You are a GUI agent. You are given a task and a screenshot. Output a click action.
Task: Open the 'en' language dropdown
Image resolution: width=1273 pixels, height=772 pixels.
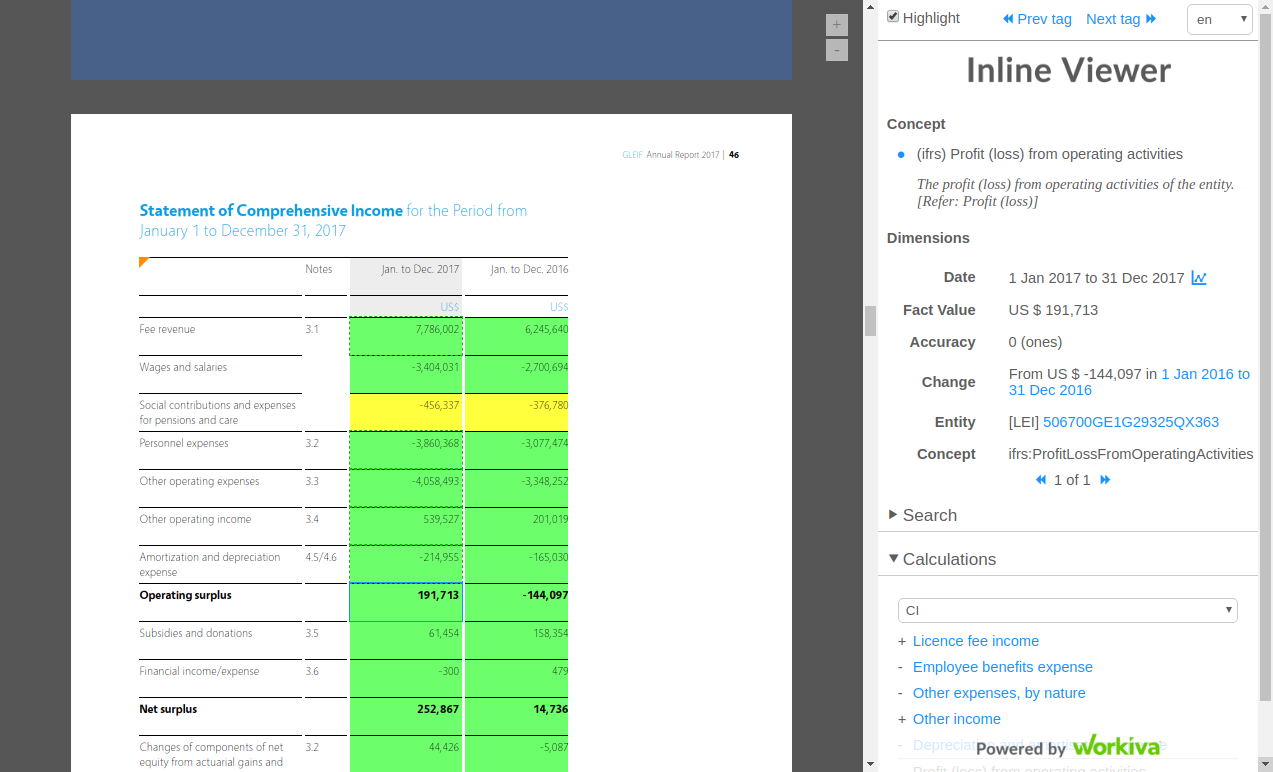1220,19
